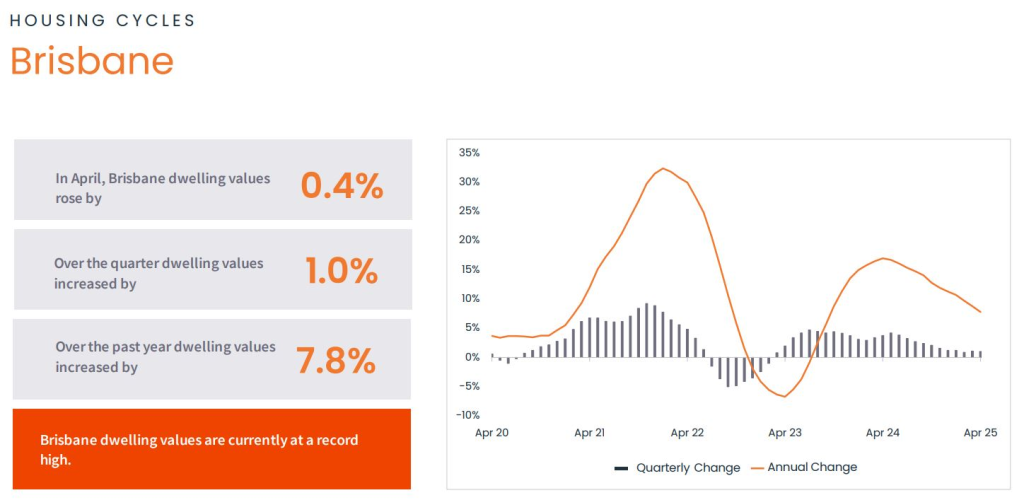Click the HOUSING CYCLES heading
This screenshot has height=500, width=1024.
coord(102,20)
